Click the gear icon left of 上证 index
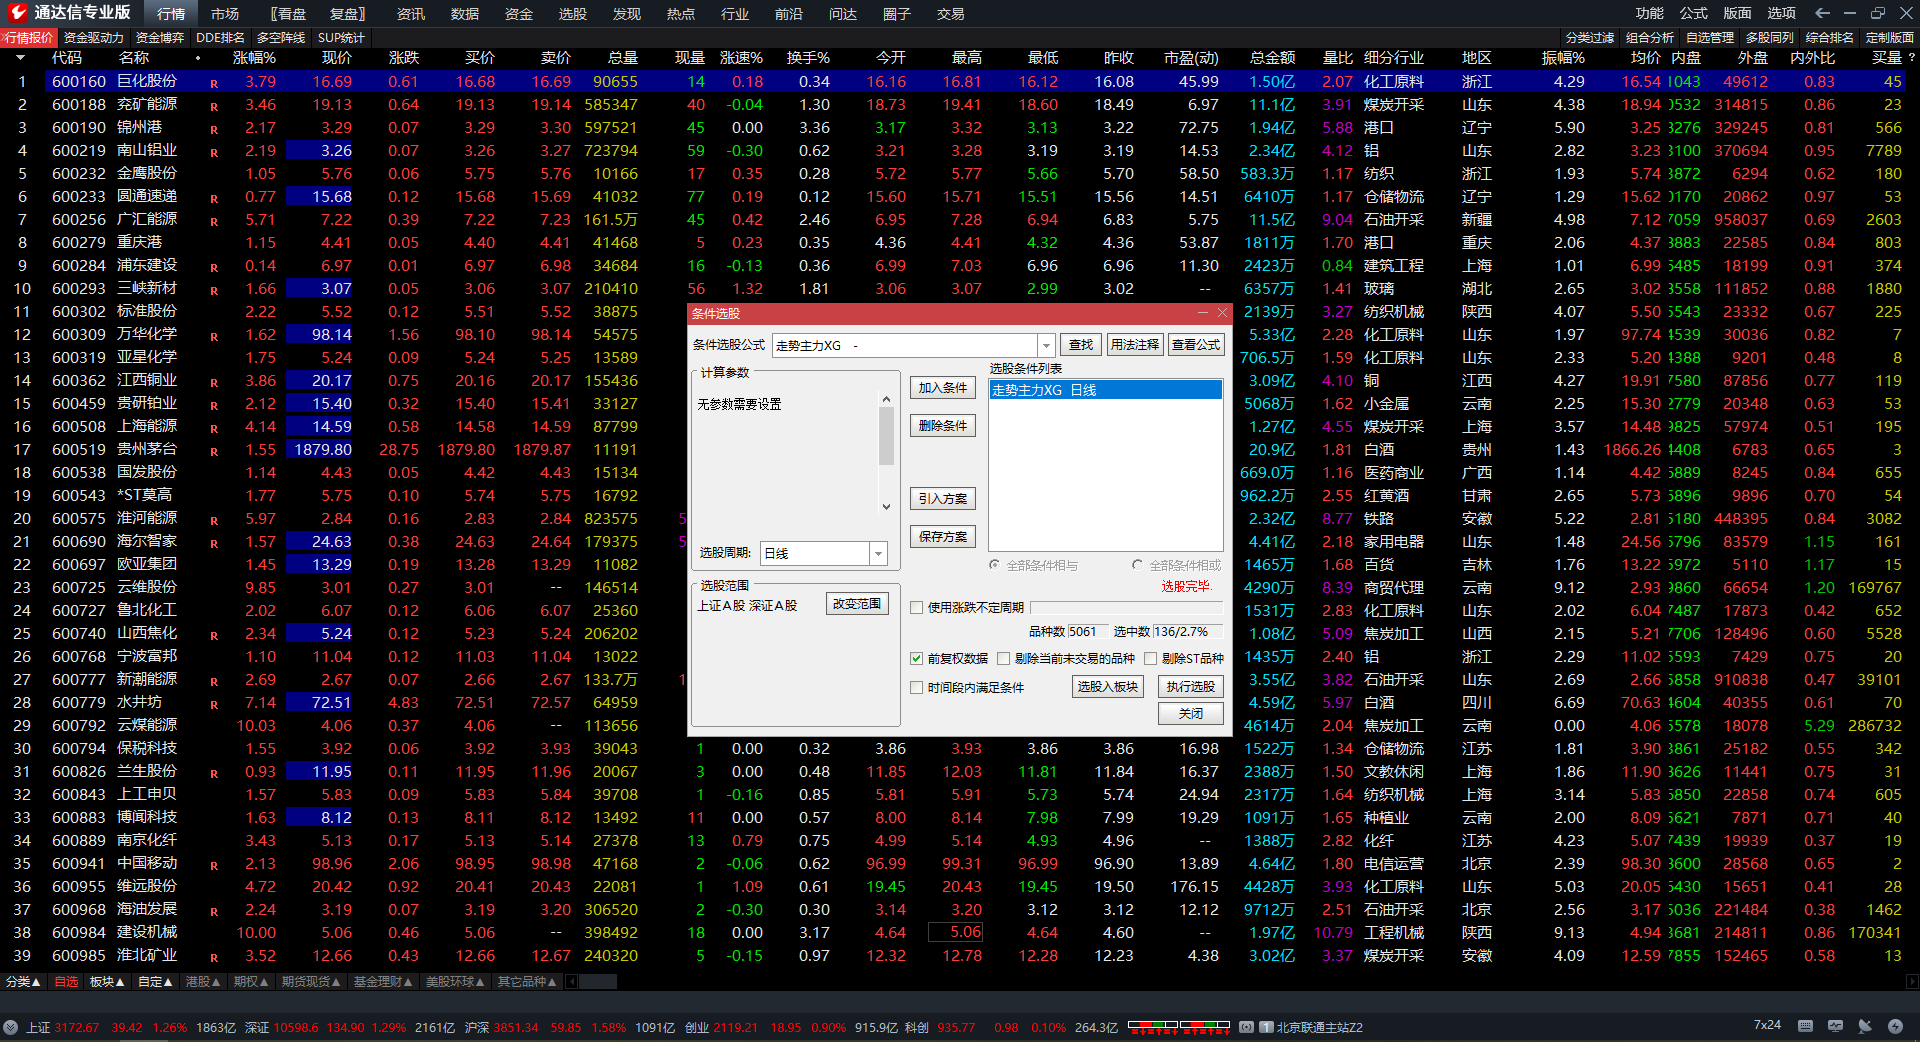The height and width of the screenshot is (1042, 1920). coord(10,1027)
